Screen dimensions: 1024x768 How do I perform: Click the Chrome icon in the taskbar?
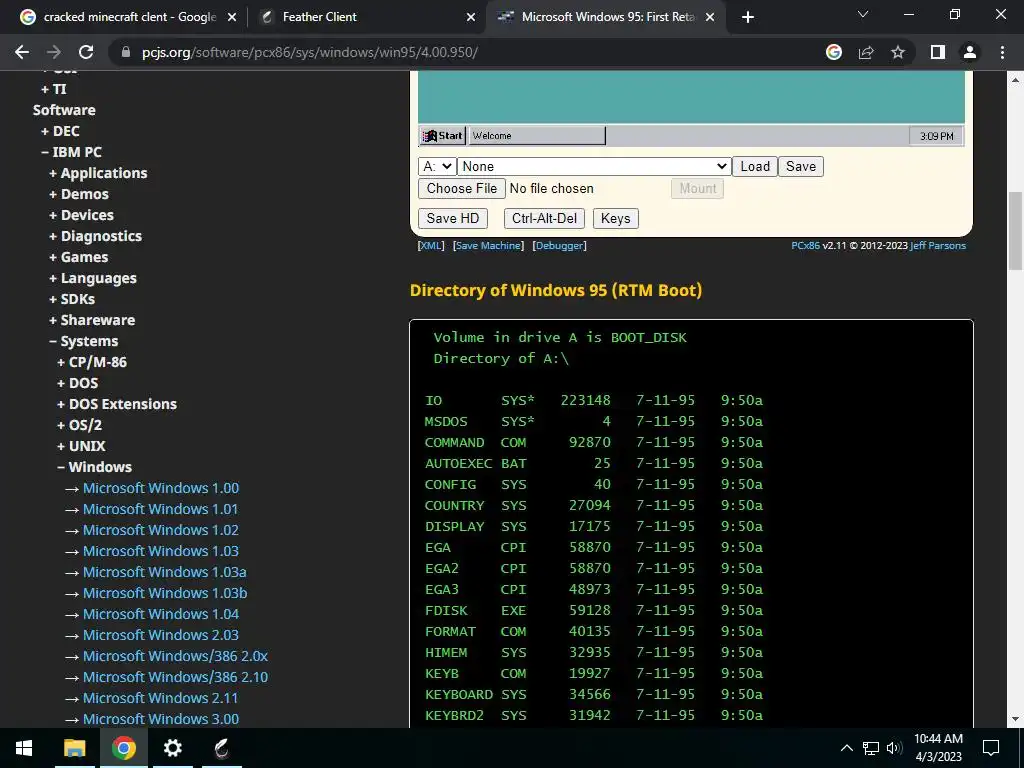coord(123,748)
